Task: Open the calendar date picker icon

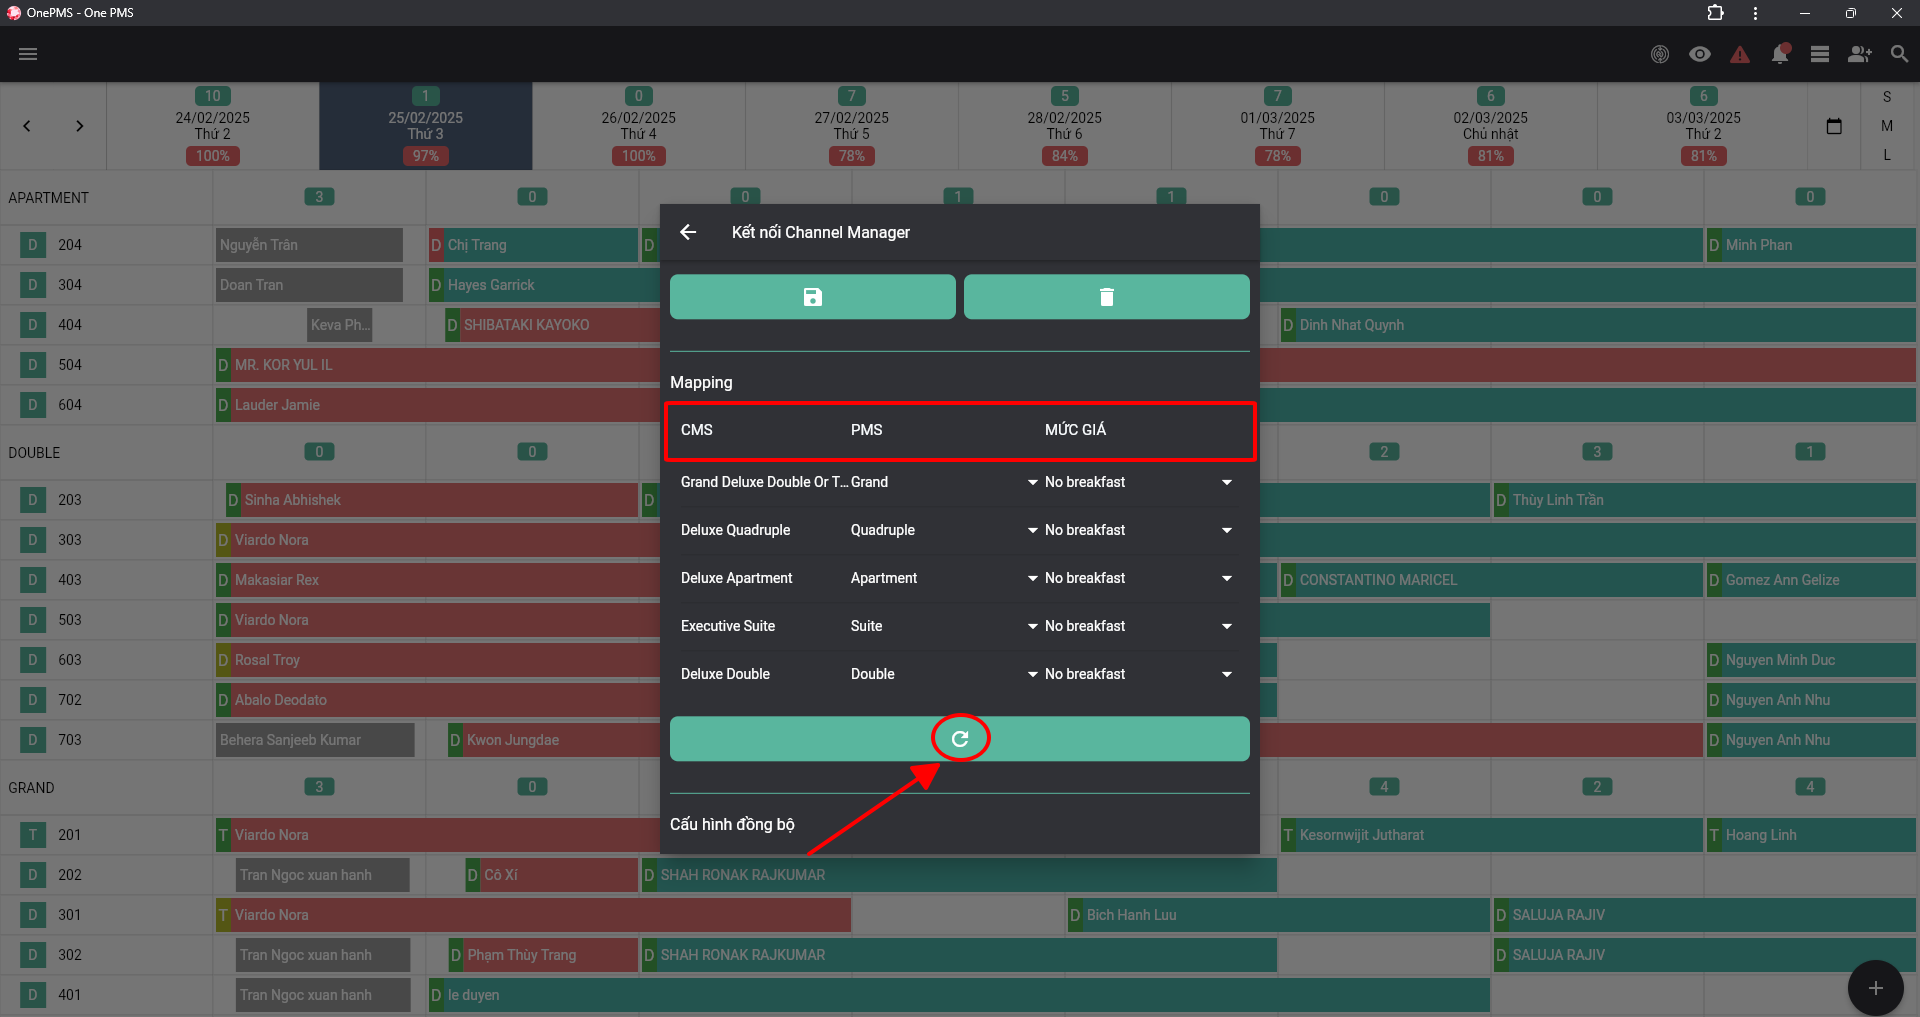Action: click(x=1834, y=126)
